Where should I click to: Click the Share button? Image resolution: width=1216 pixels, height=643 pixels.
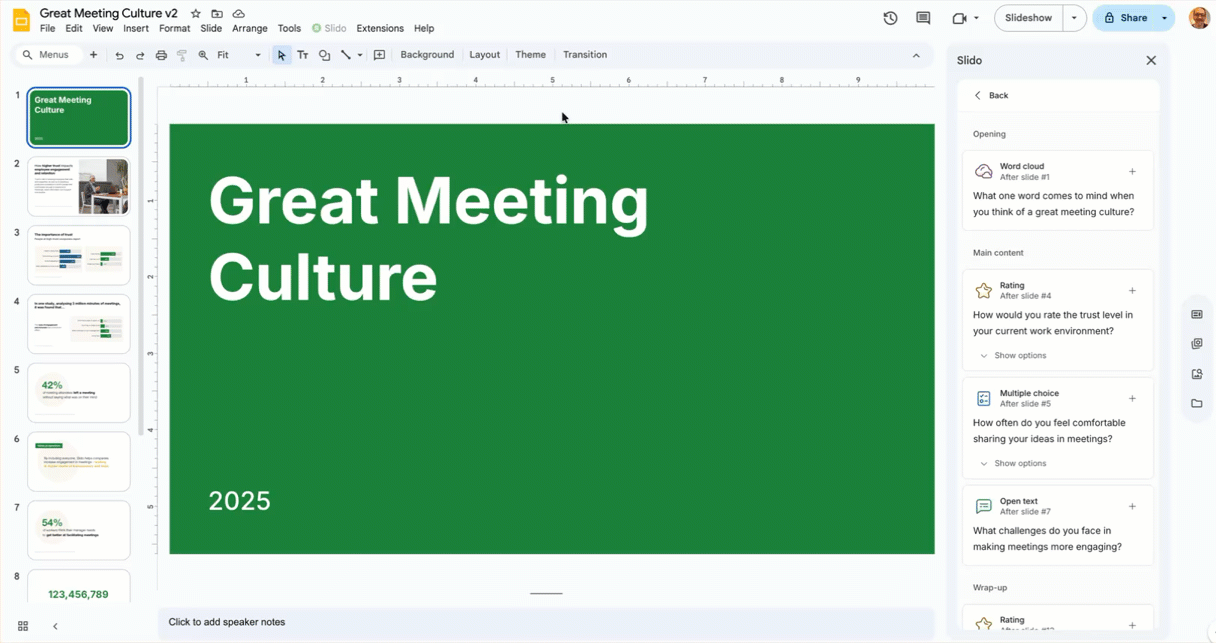point(1124,18)
